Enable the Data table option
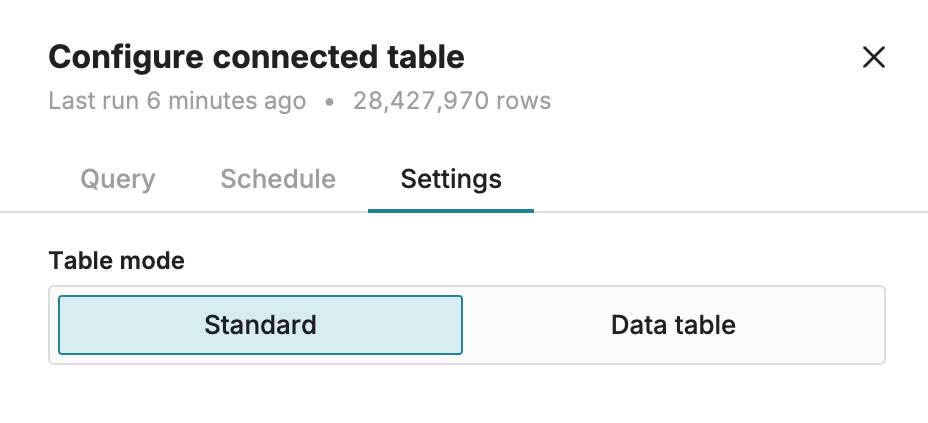928x423 pixels. coord(674,325)
